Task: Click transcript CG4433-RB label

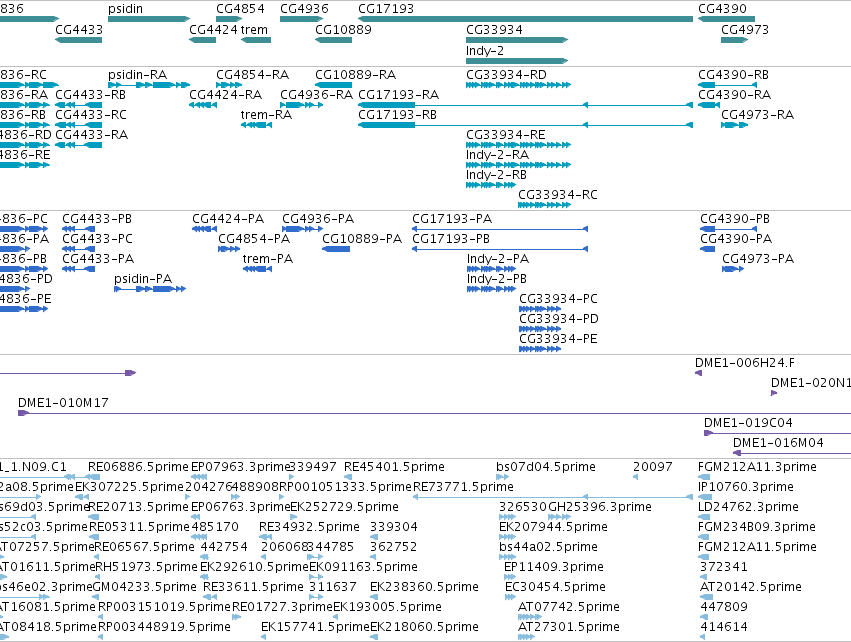Action: pyautogui.click(x=91, y=95)
